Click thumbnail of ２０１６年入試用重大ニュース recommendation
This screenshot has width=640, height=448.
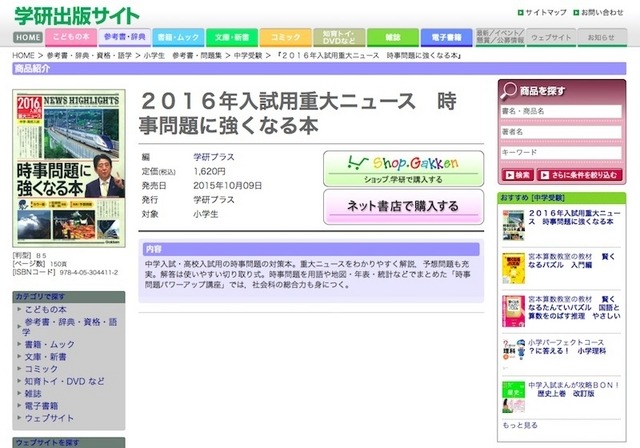pyautogui.click(x=513, y=226)
